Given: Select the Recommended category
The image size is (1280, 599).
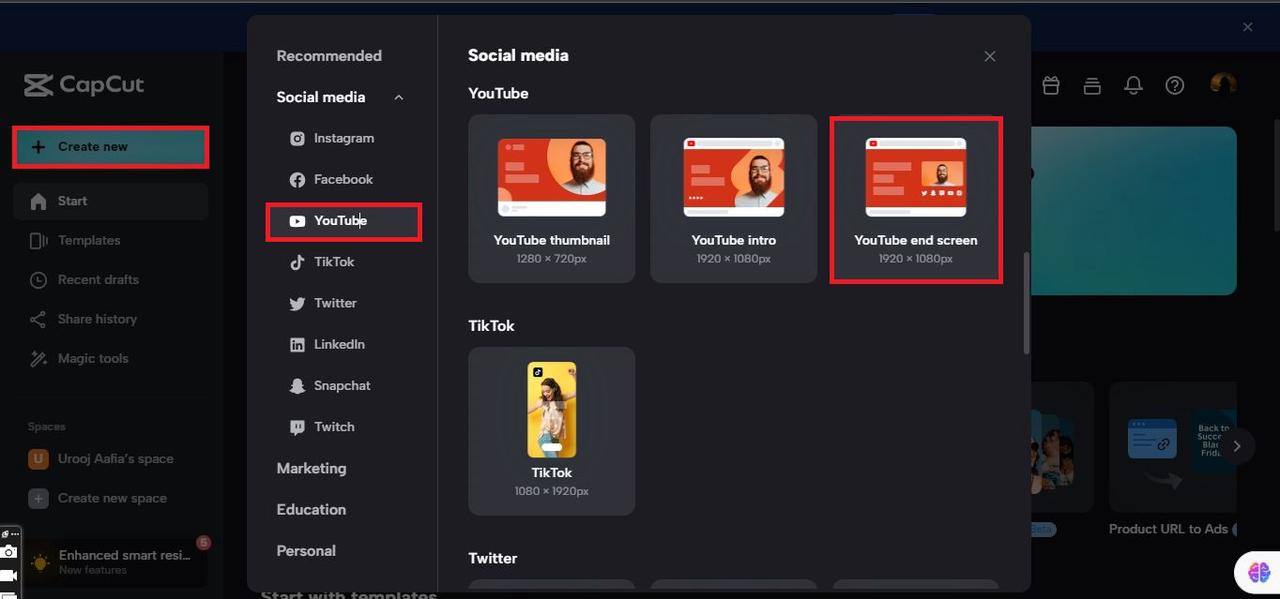Looking at the screenshot, I should (x=329, y=56).
